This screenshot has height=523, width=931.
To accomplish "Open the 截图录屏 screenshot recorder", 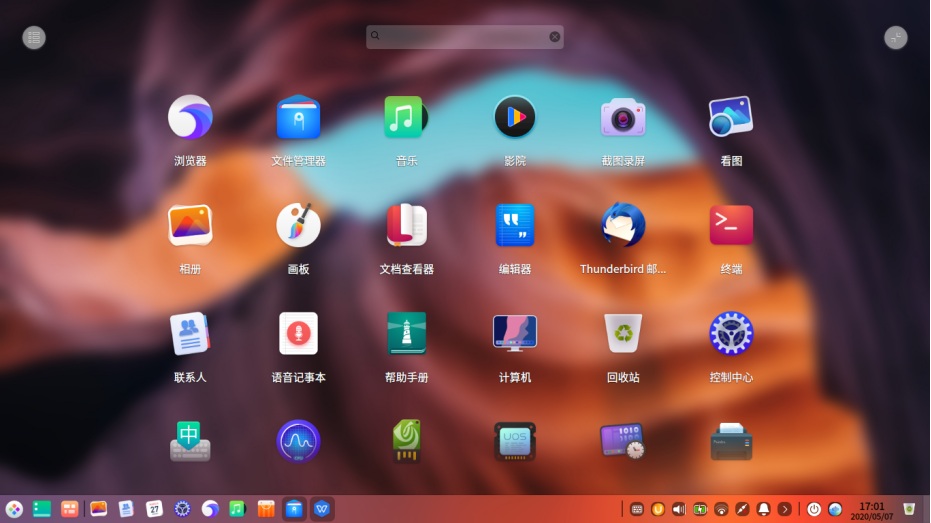I will tap(623, 117).
